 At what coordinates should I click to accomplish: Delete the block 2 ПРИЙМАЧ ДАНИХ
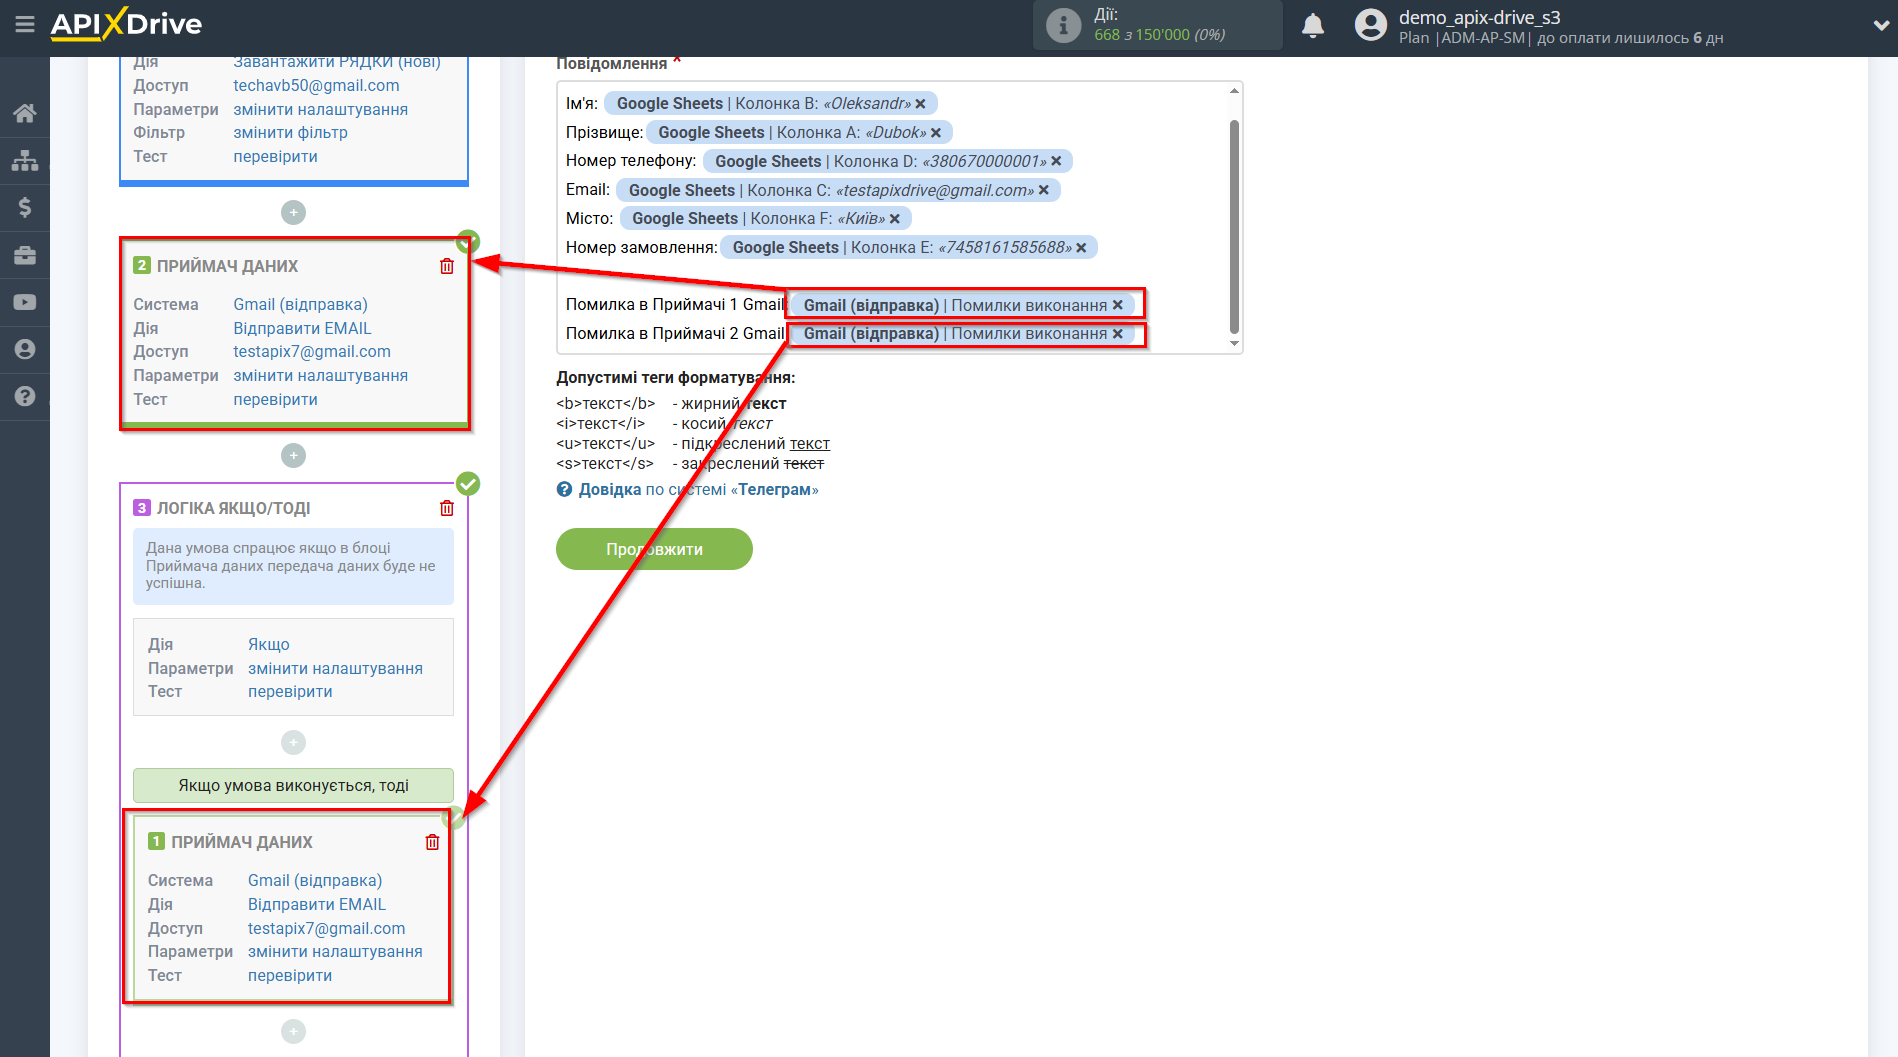tap(447, 266)
